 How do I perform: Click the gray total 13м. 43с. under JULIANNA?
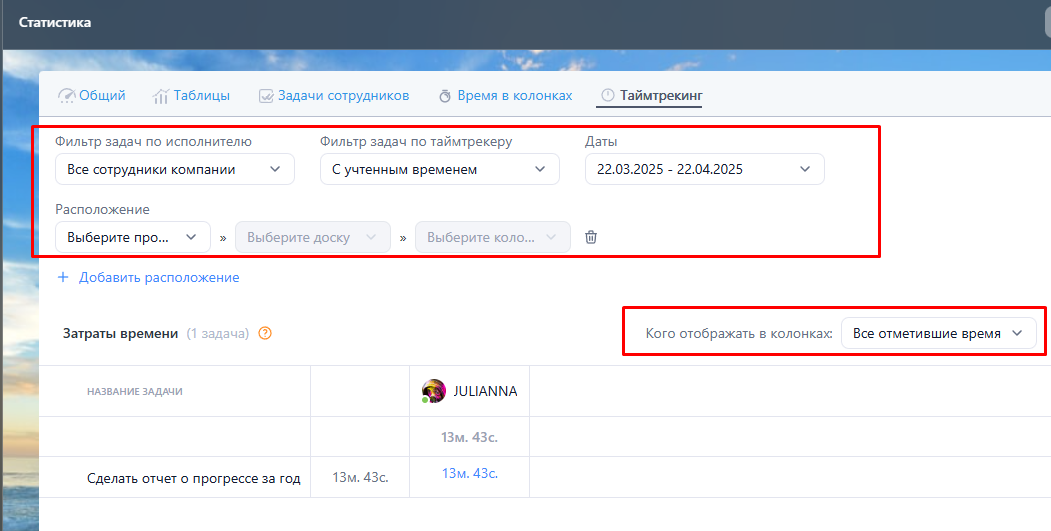click(469, 437)
